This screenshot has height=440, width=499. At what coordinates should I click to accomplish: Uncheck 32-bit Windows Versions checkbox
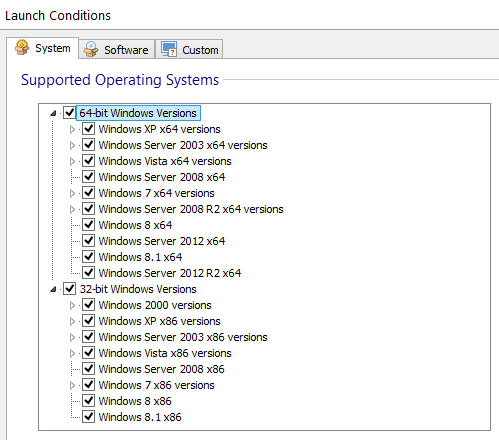tap(69, 289)
